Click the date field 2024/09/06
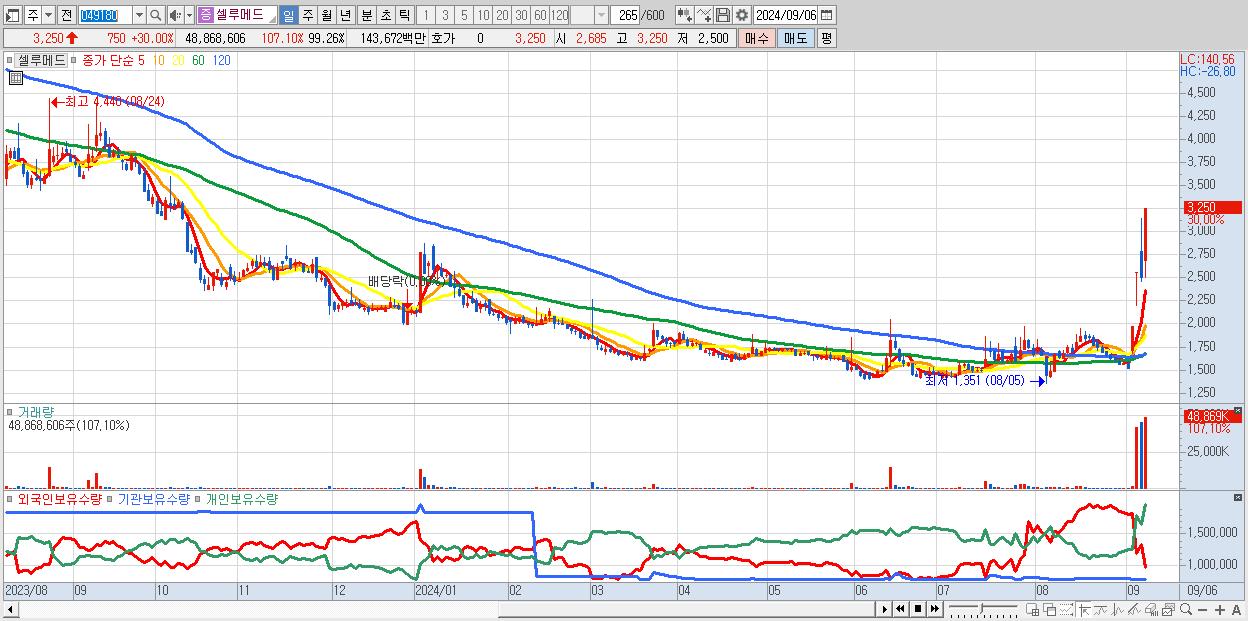 click(786, 16)
